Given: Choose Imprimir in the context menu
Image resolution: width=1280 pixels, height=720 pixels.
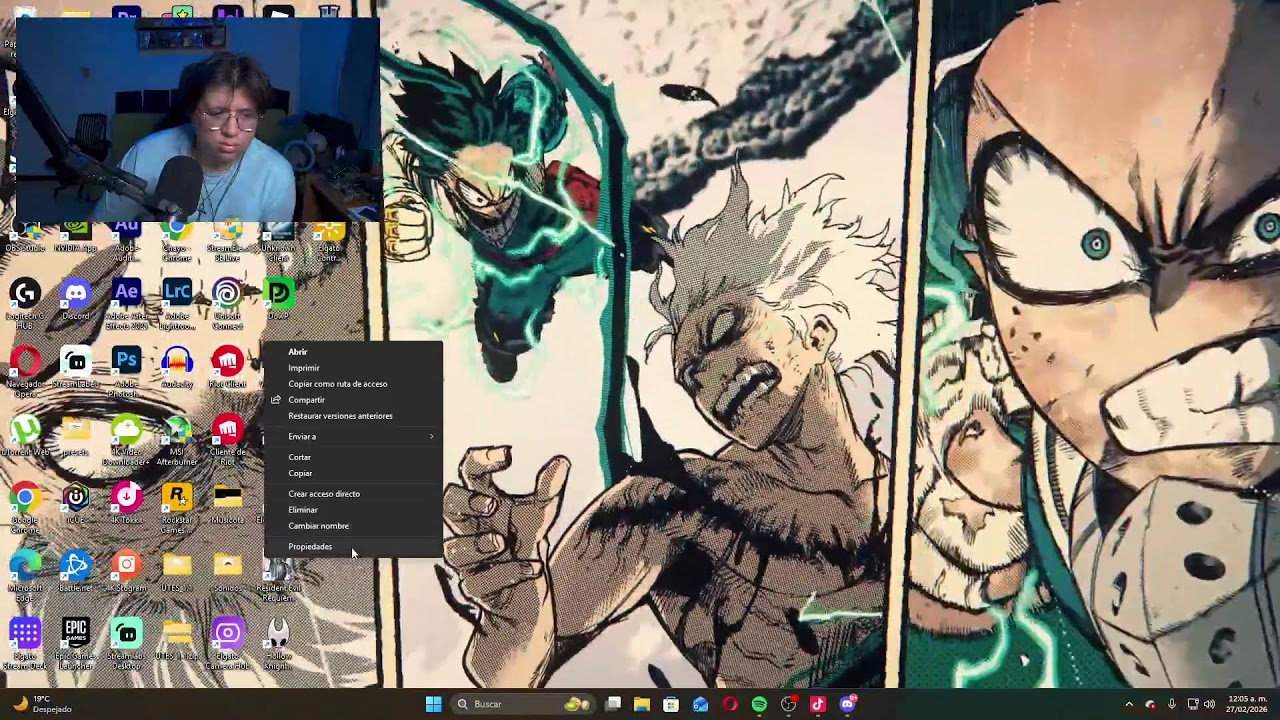Looking at the screenshot, I should click(x=353, y=368).
